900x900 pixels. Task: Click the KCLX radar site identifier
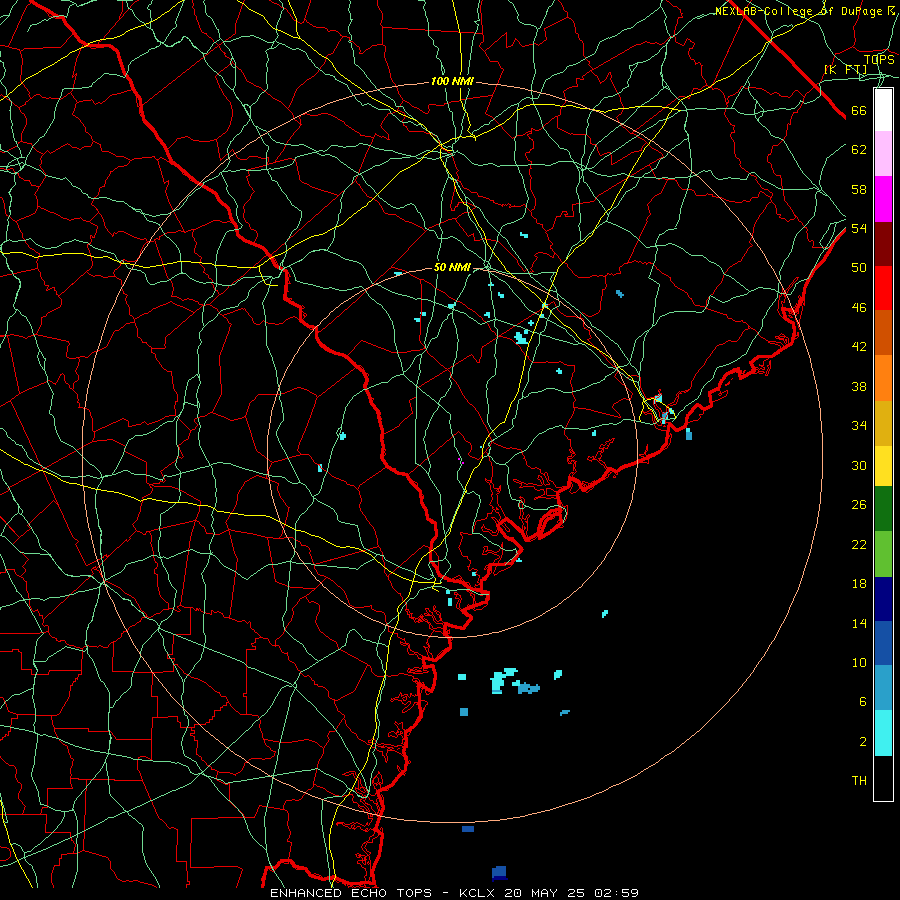tap(479, 893)
